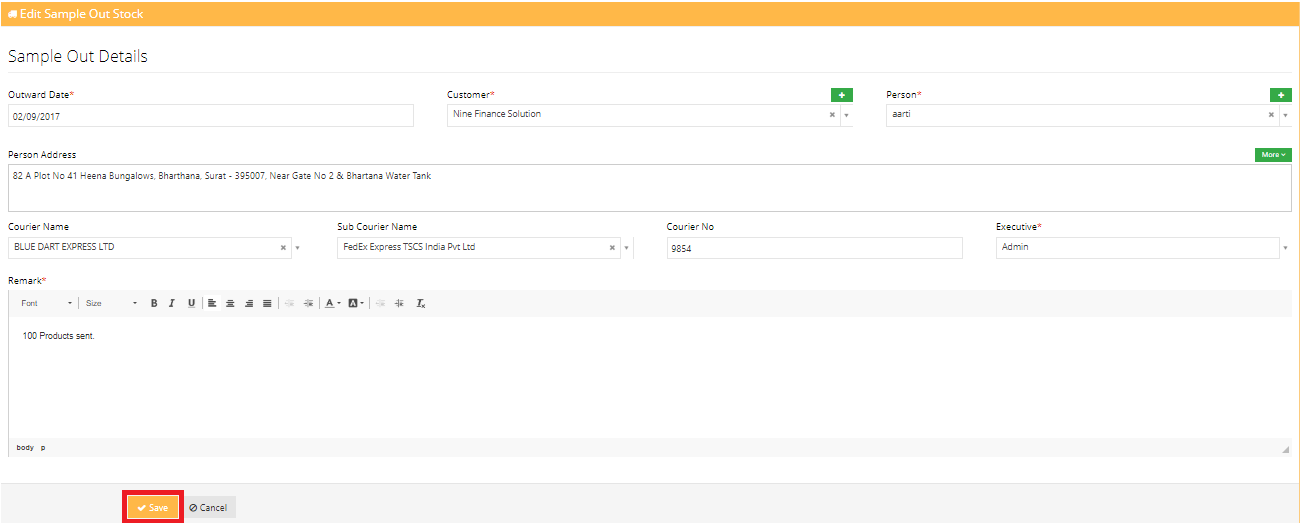This screenshot has height=523, width=1303.
Task: Open the Size dropdown in the editor
Action: [111, 303]
